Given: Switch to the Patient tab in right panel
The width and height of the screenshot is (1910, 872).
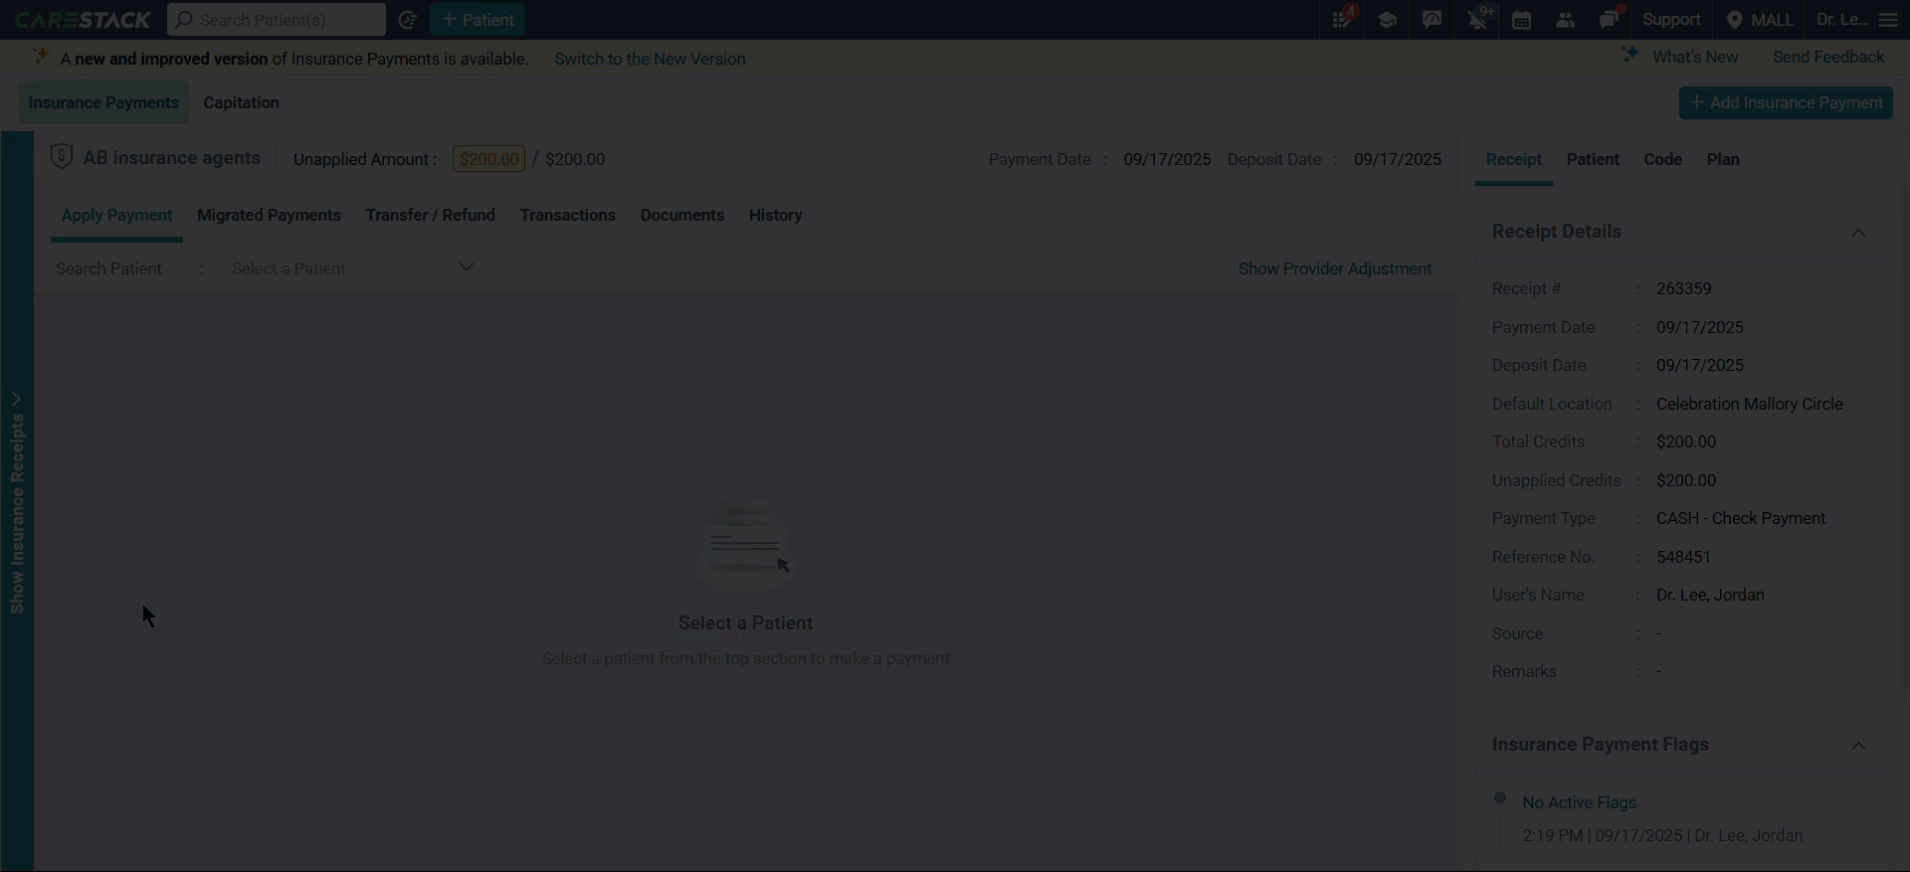Looking at the screenshot, I should (1592, 160).
